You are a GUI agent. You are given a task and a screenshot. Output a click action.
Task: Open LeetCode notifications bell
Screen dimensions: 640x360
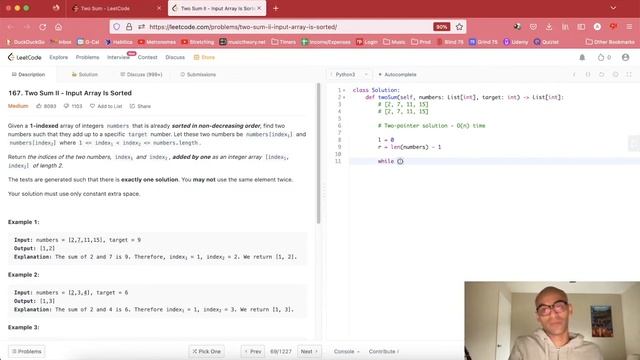(x=582, y=58)
